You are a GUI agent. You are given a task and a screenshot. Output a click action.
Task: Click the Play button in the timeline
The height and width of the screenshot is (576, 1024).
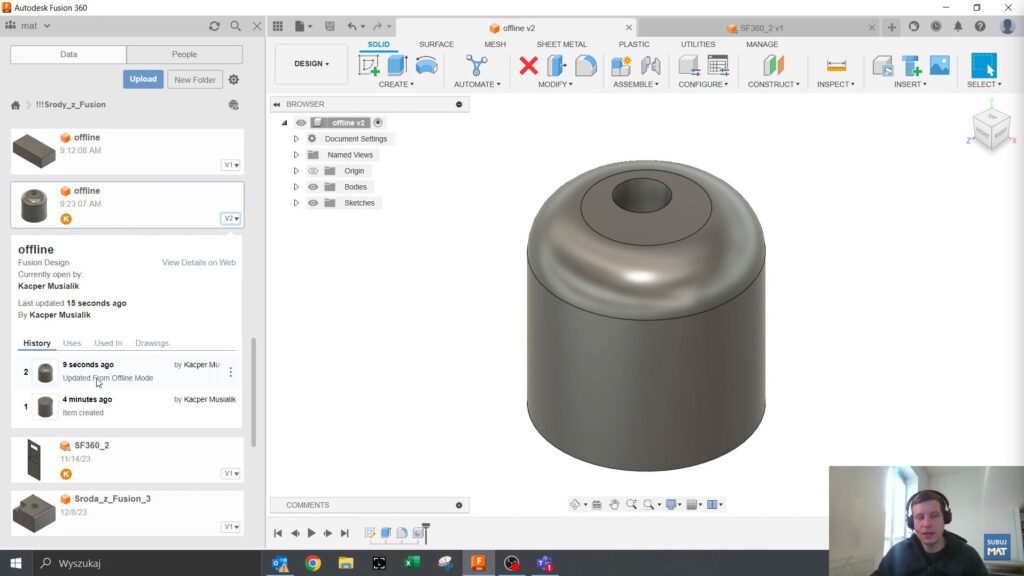tap(311, 533)
